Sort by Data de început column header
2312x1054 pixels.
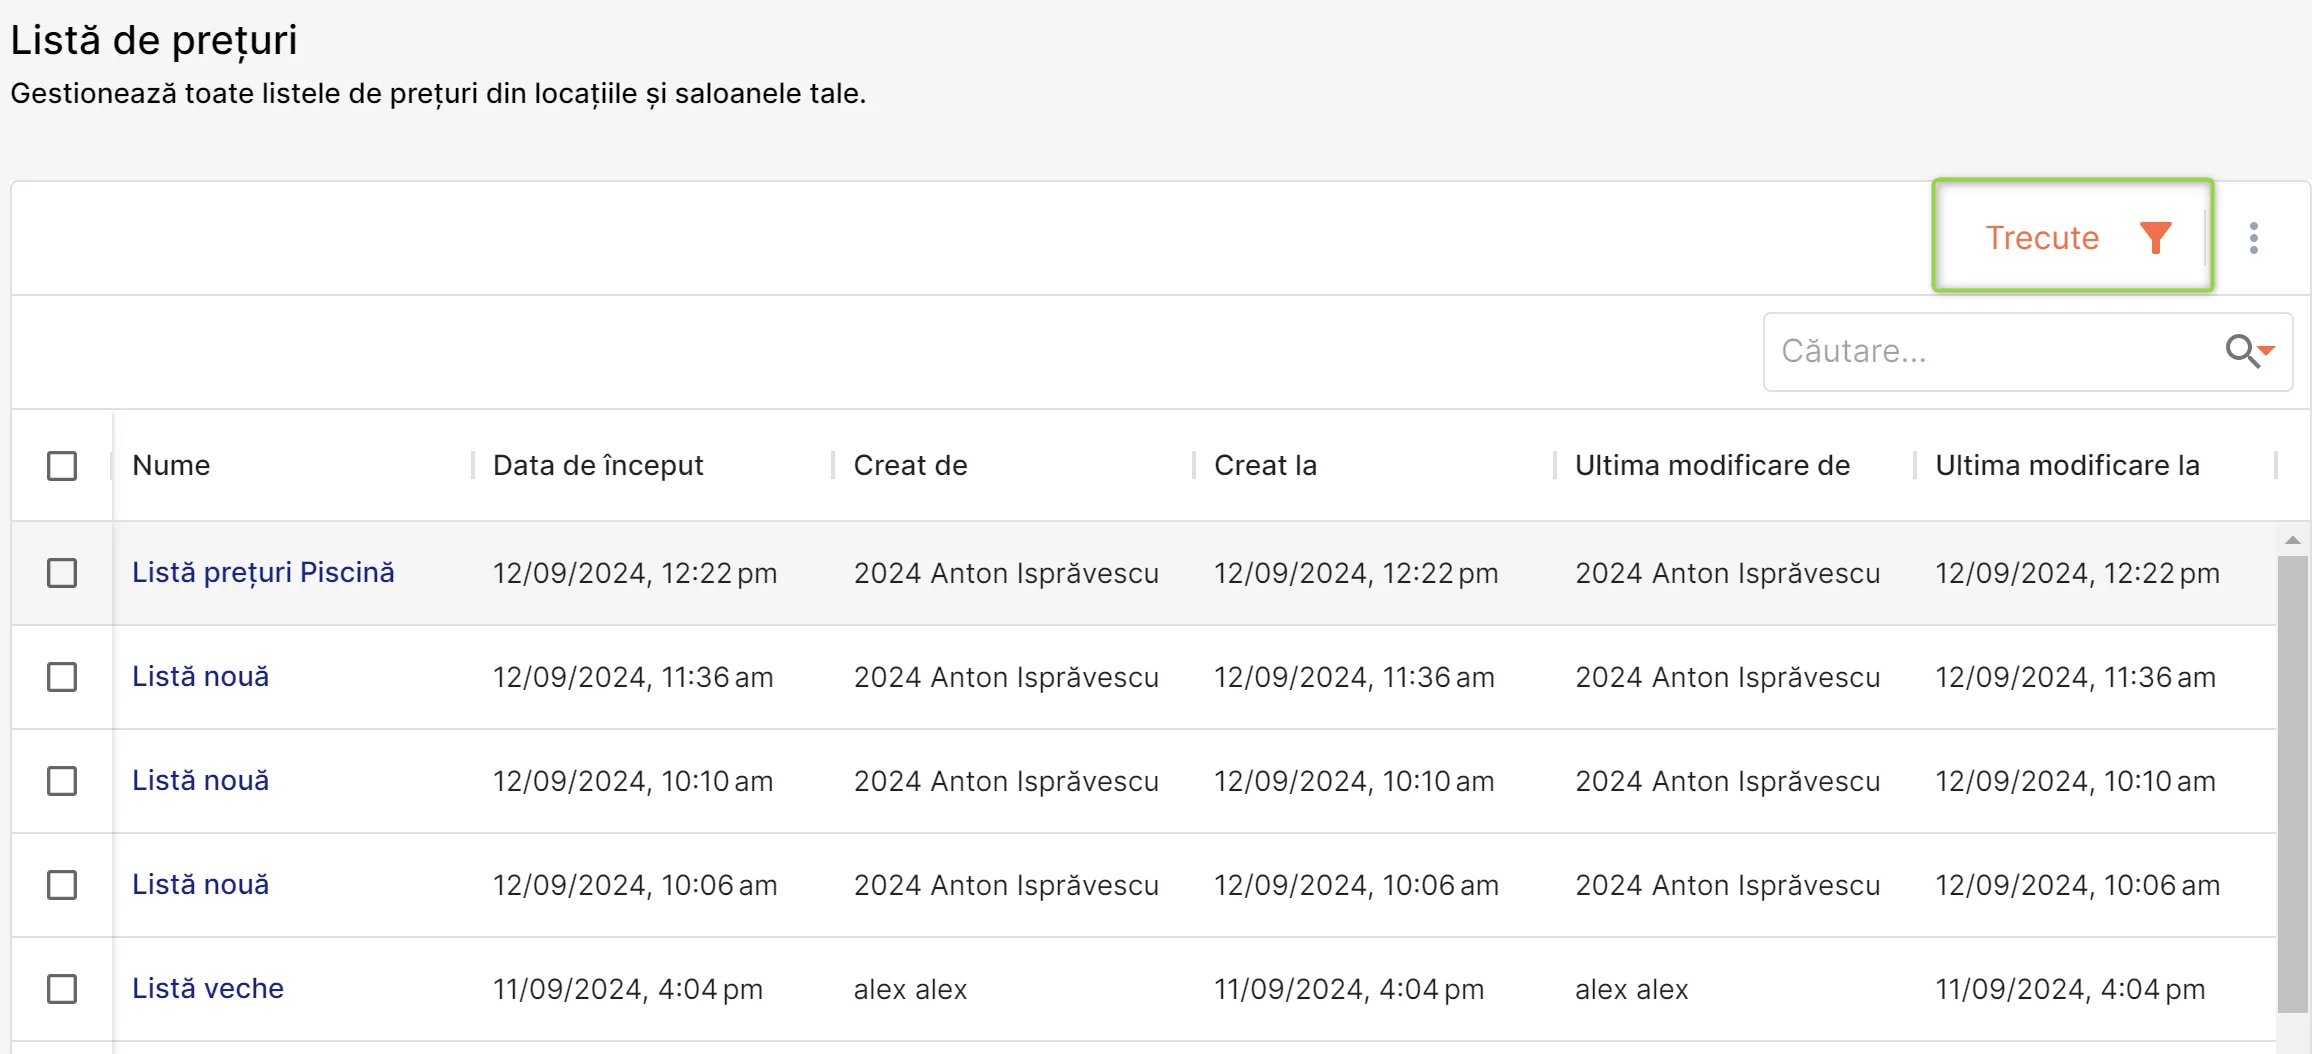(x=598, y=466)
